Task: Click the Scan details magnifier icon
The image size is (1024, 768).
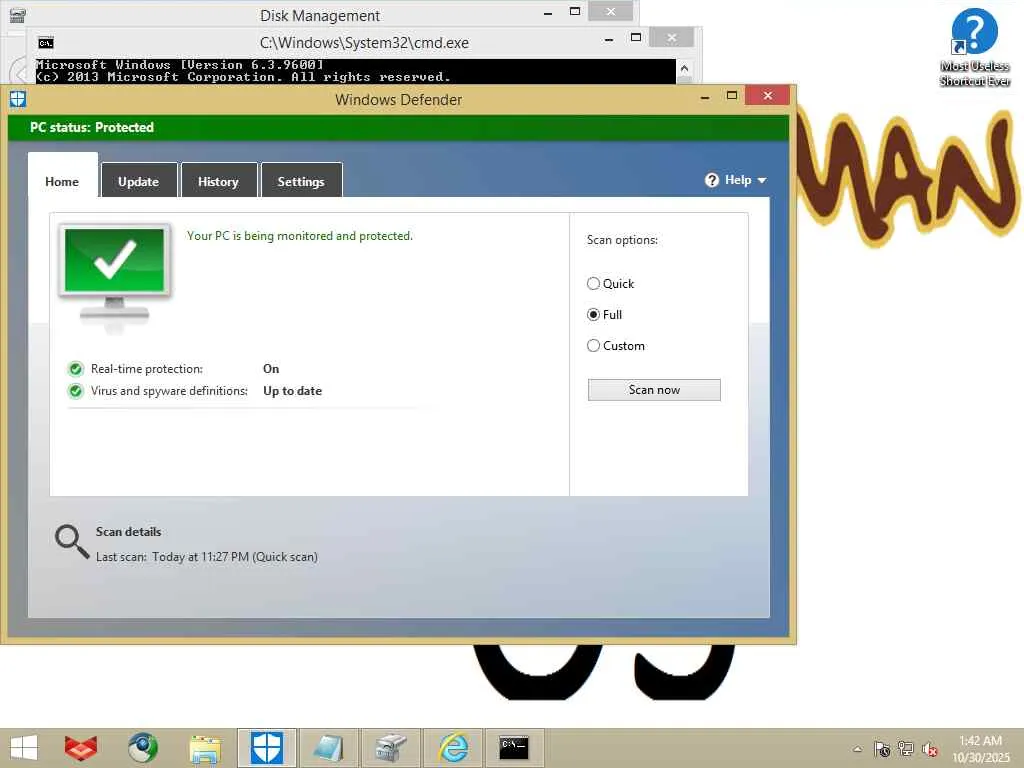Action: tap(72, 542)
